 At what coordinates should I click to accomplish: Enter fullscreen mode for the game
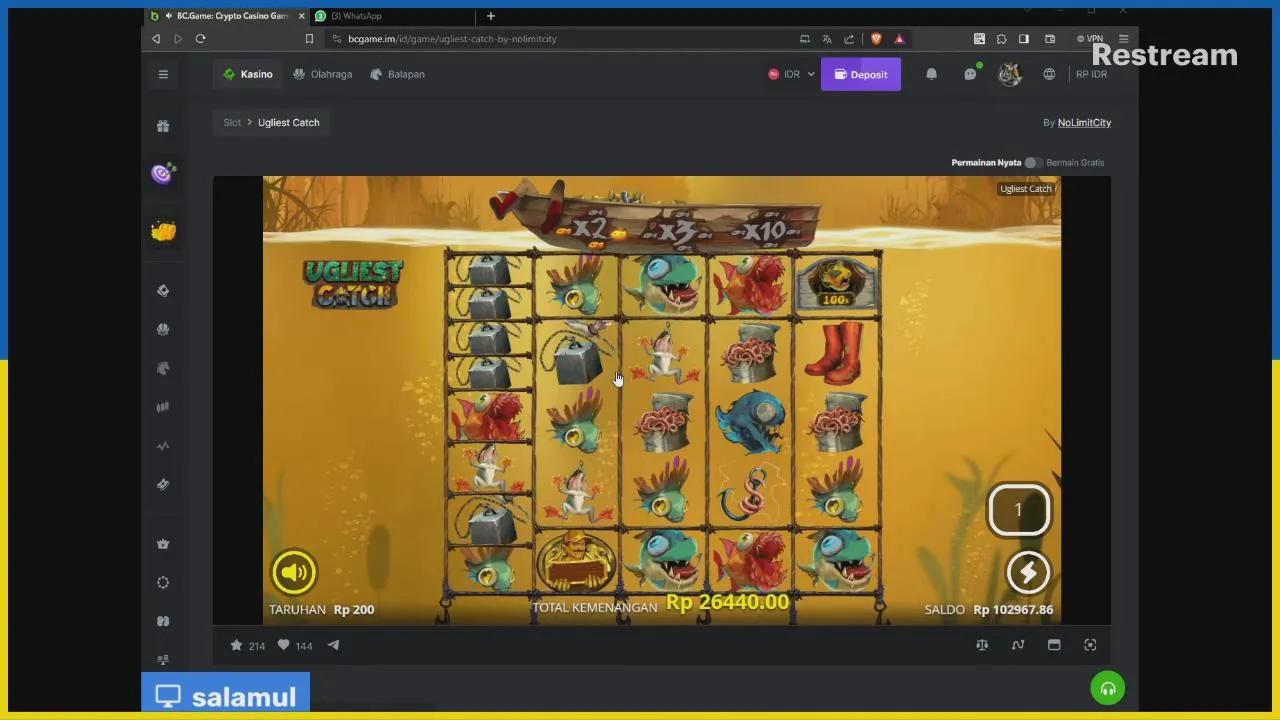[1090, 645]
